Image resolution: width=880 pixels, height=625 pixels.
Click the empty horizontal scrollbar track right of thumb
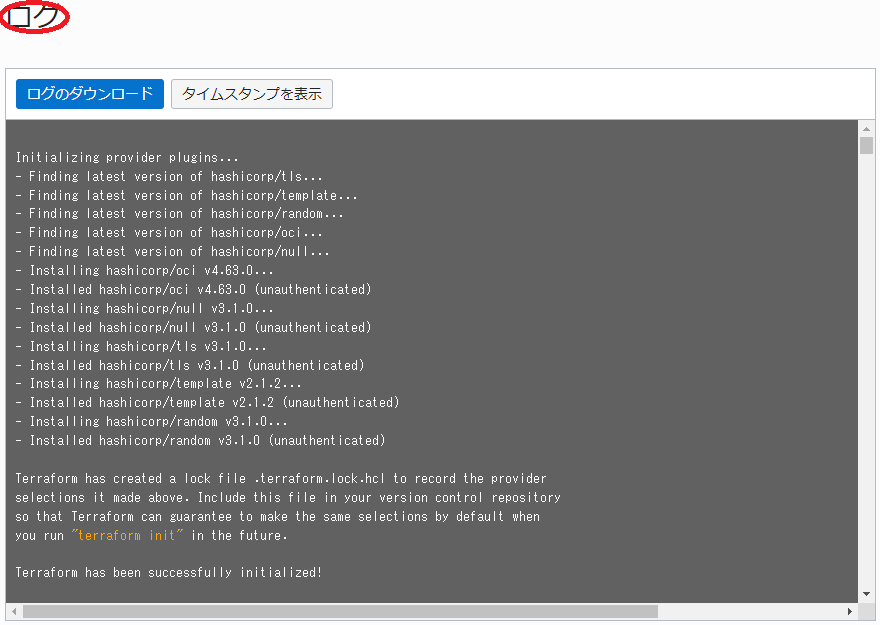pos(750,611)
